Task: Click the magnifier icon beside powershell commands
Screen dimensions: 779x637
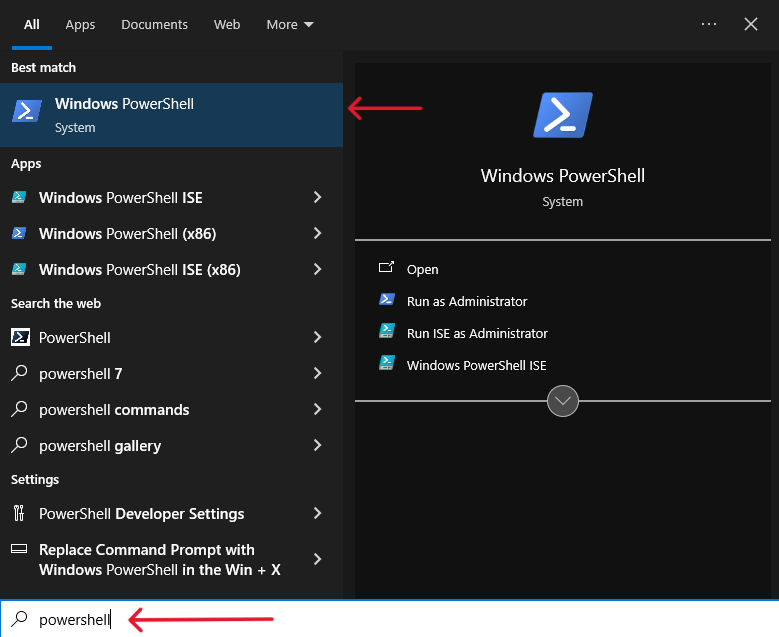Action: [x=19, y=409]
